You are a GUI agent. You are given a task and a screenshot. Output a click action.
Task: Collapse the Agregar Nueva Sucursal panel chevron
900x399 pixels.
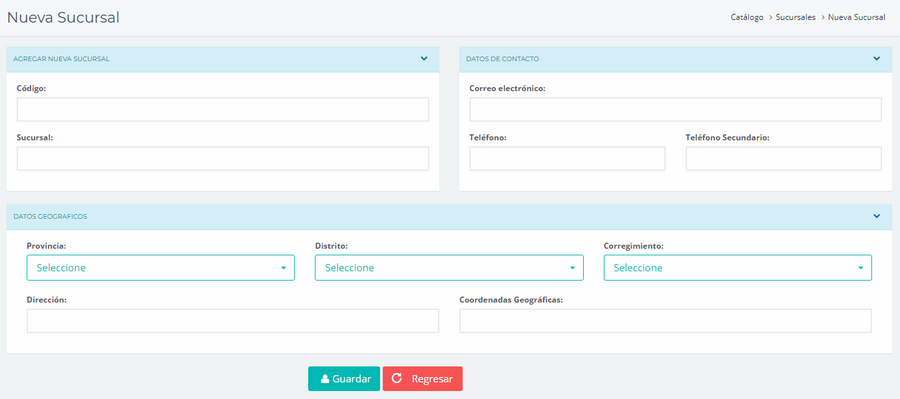coord(424,59)
